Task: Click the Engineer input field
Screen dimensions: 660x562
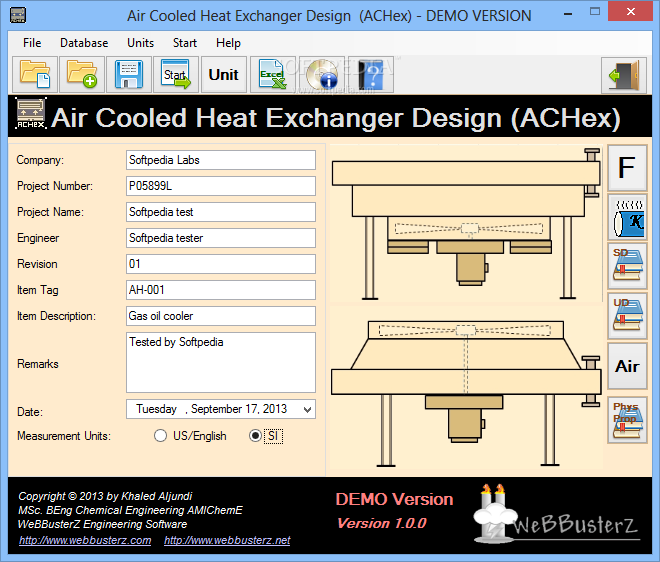Action: pos(221,238)
